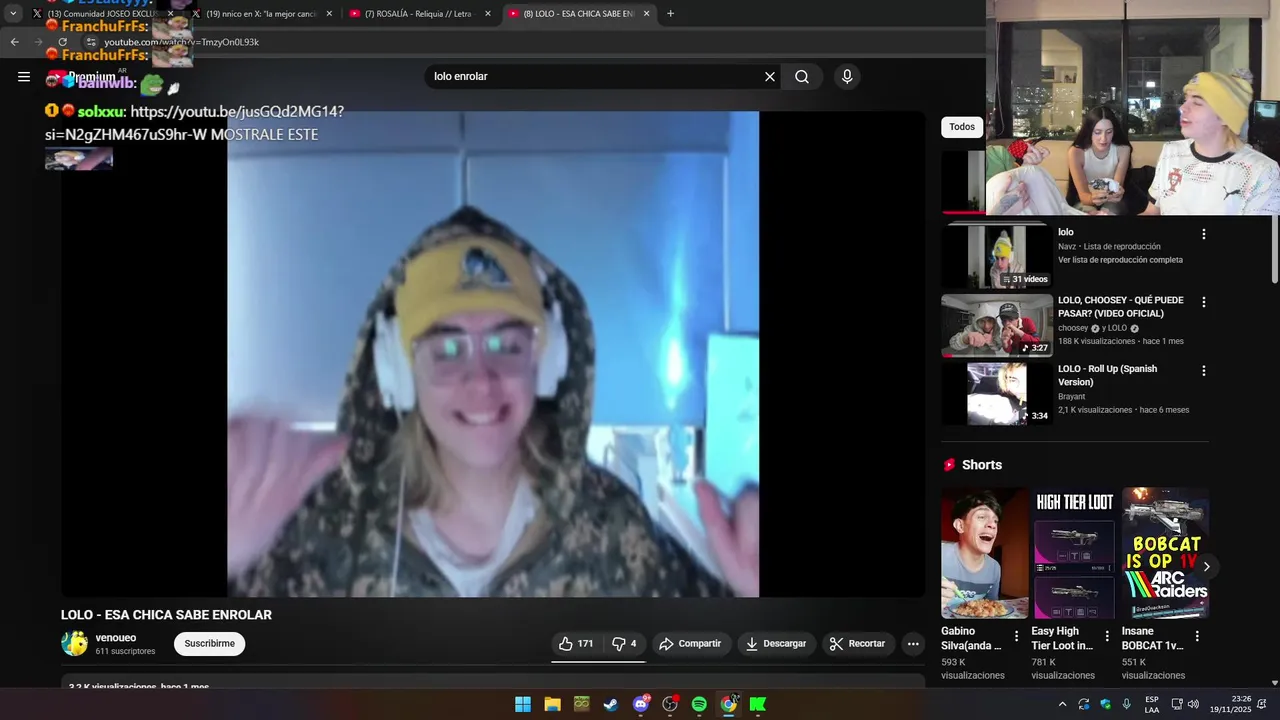Open options for 'Easy High Tier Loot' short
The width and height of the screenshot is (1280, 720).
pyautogui.click(x=1107, y=636)
